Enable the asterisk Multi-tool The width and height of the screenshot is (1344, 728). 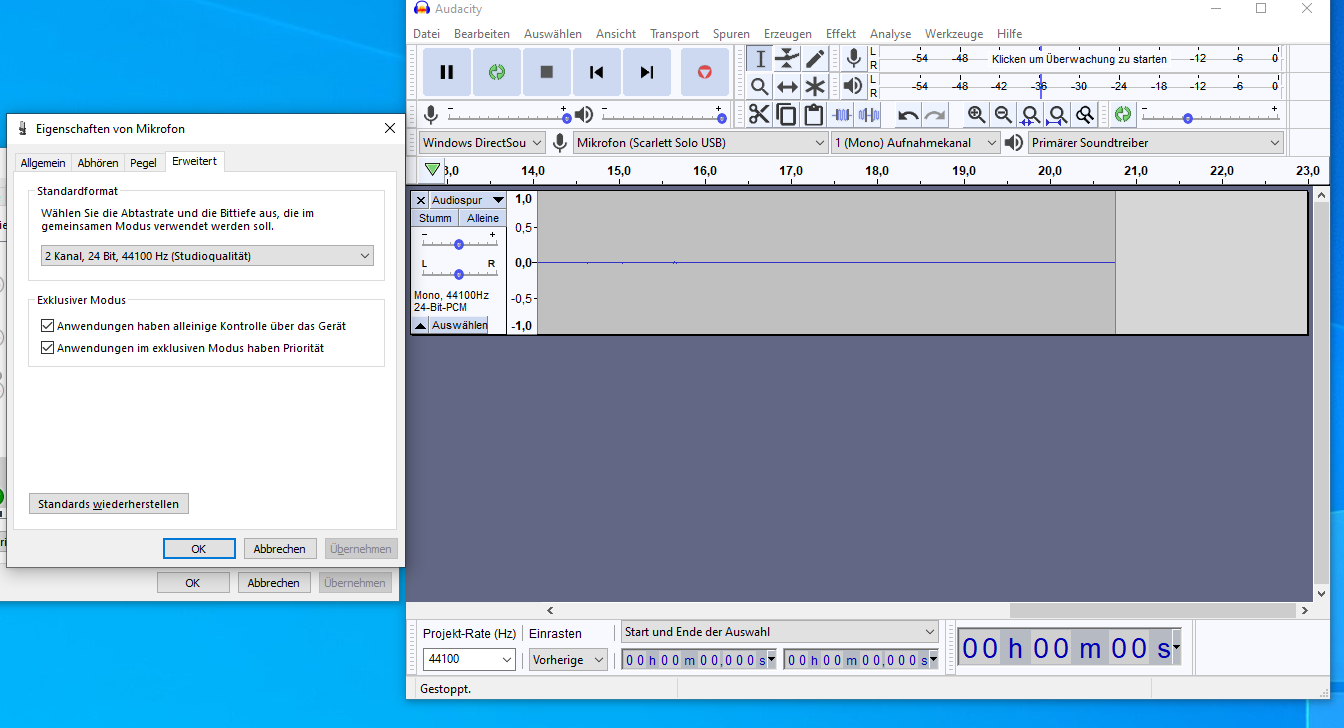tap(815, 86)
